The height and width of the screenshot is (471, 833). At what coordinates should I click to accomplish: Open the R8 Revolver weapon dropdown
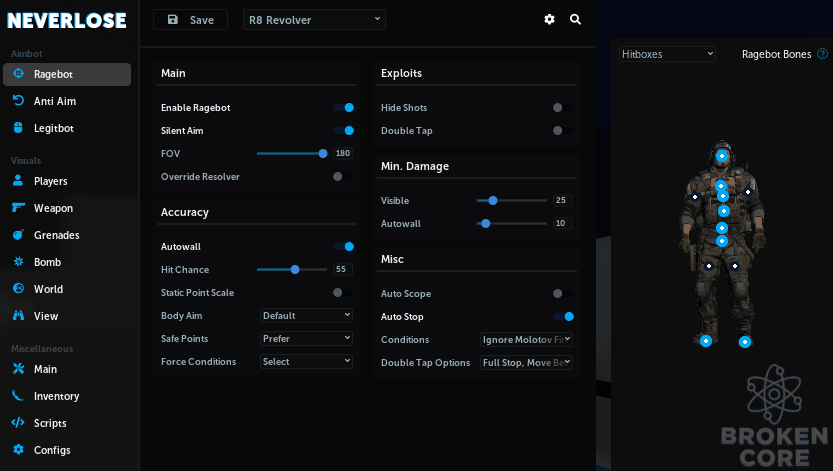314,20
